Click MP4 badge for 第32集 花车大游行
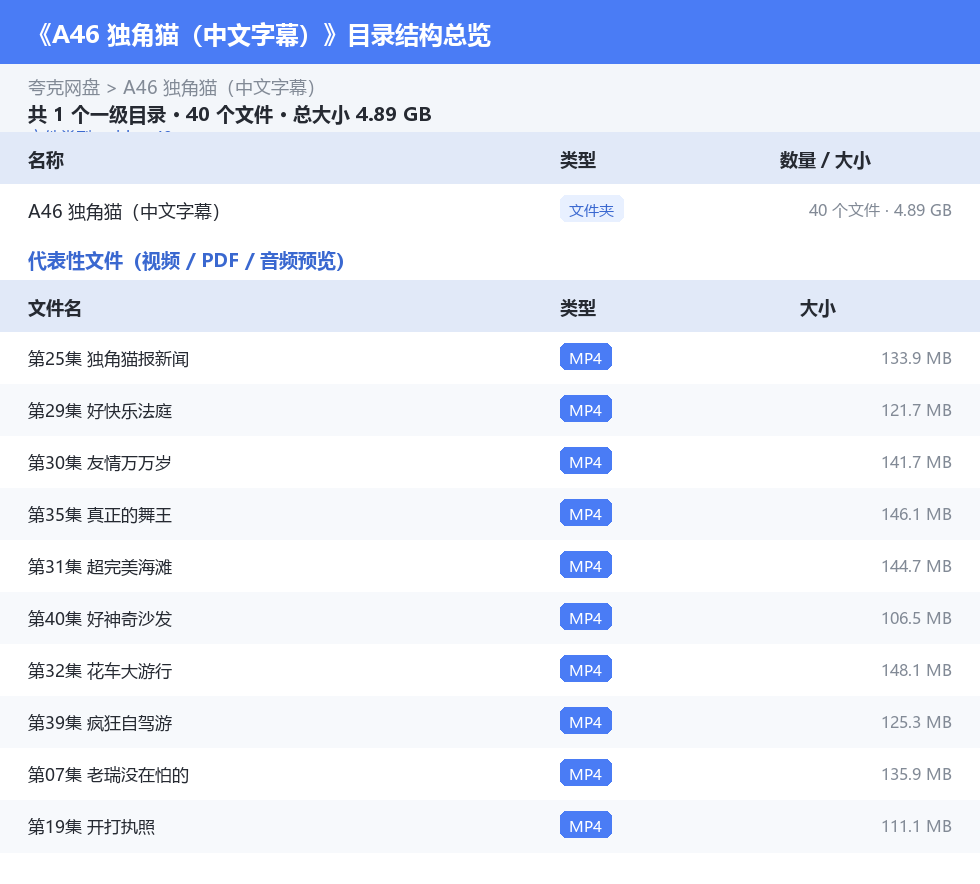 (586, 669)
